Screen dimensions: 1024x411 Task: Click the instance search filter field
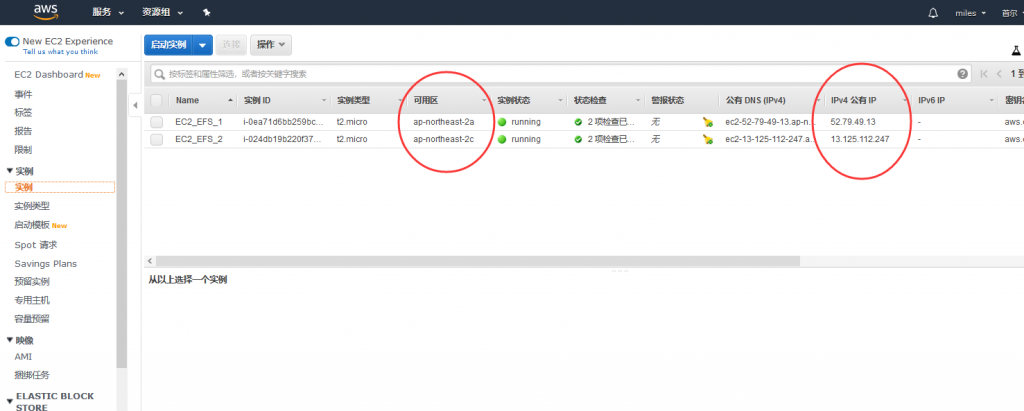tap(560, 74)
